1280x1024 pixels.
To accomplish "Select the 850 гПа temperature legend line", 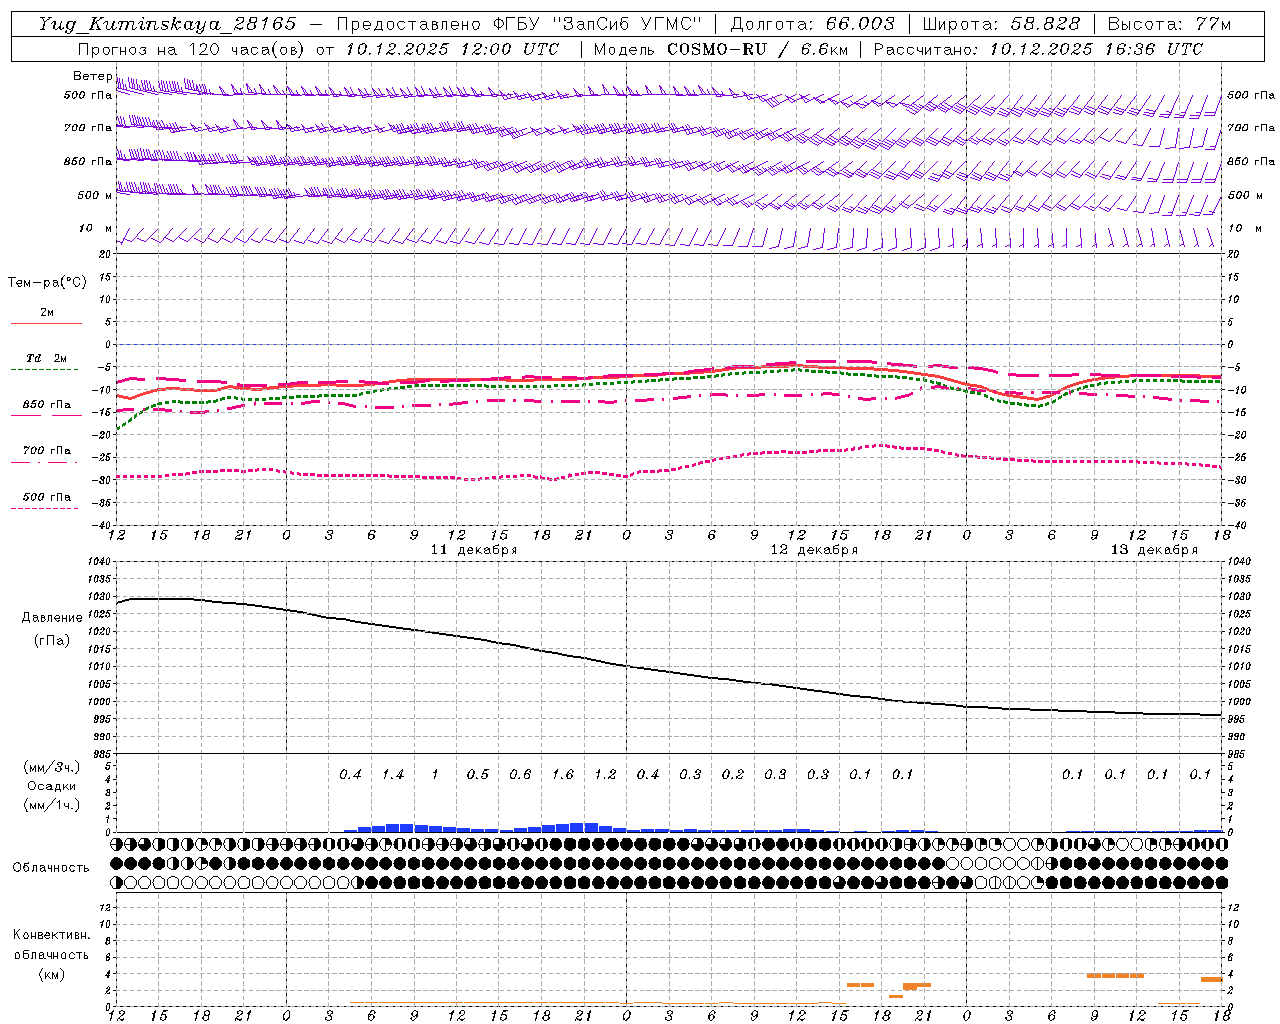I will click(x=46, y=416).
